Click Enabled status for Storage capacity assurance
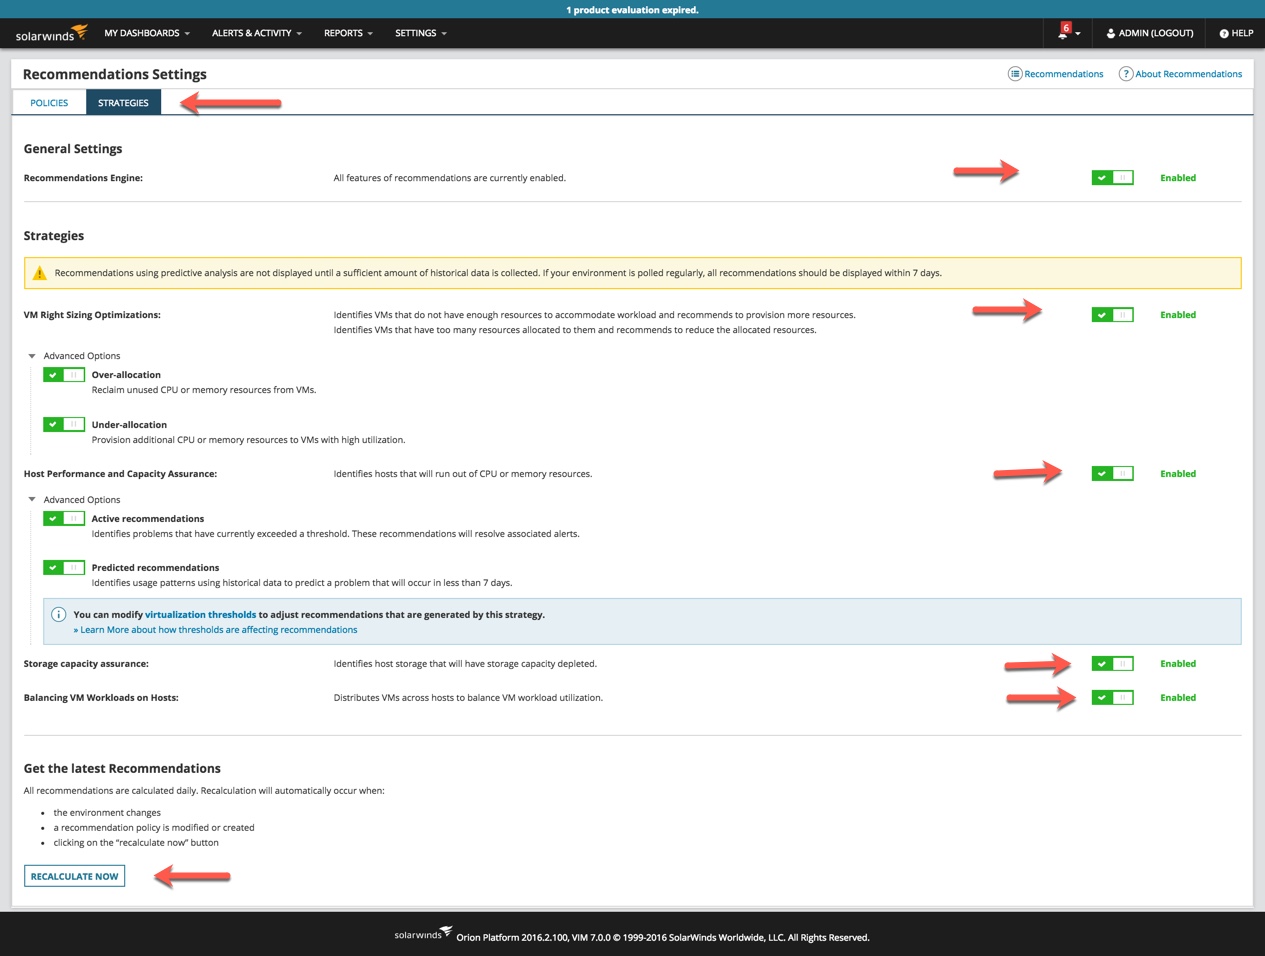Image resolution: width=1265 pixels, height=956 pixels. coord(1178,664)
